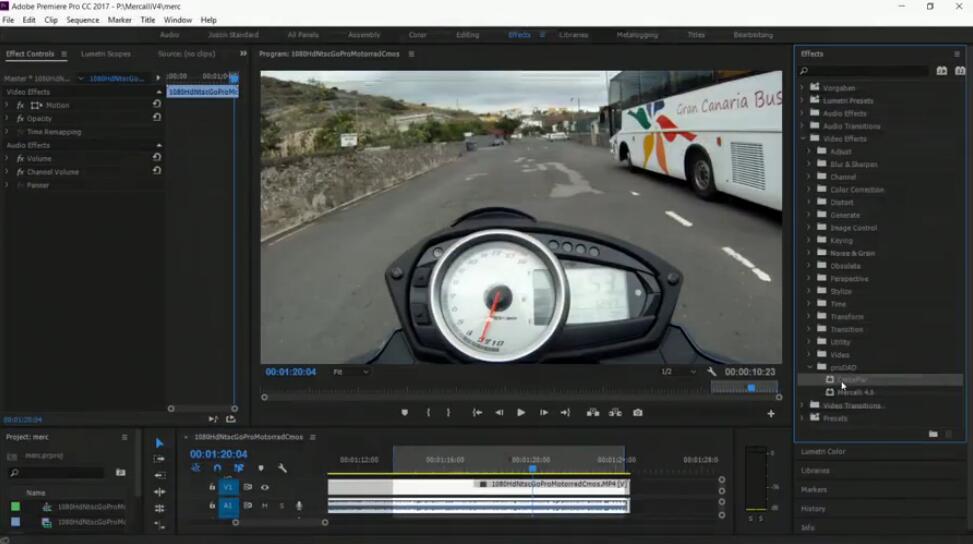Click the Export Frame camera icon
The width and height of the screenshot is (973, 544).
pos(638,412)
